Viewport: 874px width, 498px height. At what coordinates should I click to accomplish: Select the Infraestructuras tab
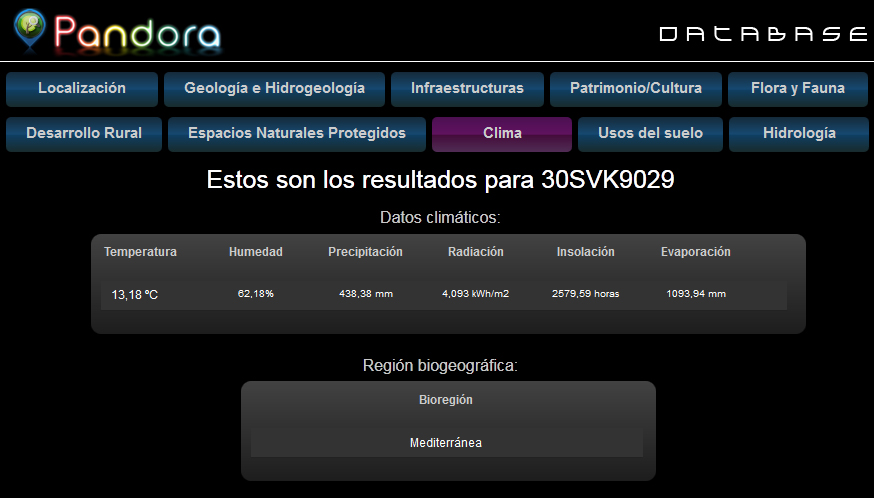(x=467, y=88)
